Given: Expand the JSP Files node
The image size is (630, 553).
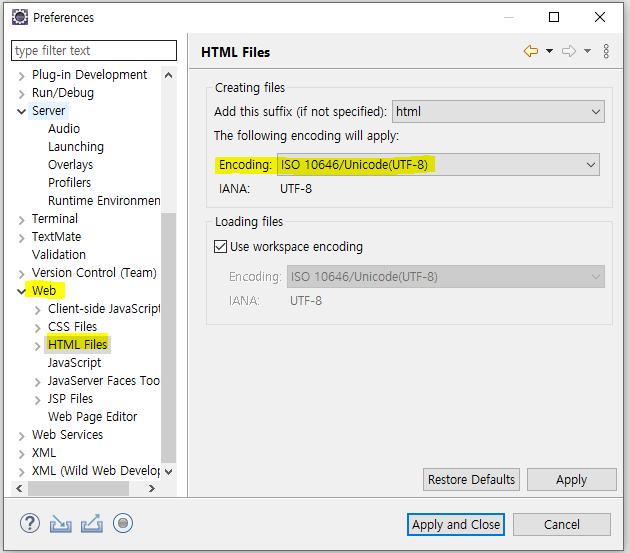Looking at the screenshot, I should 37,399.
